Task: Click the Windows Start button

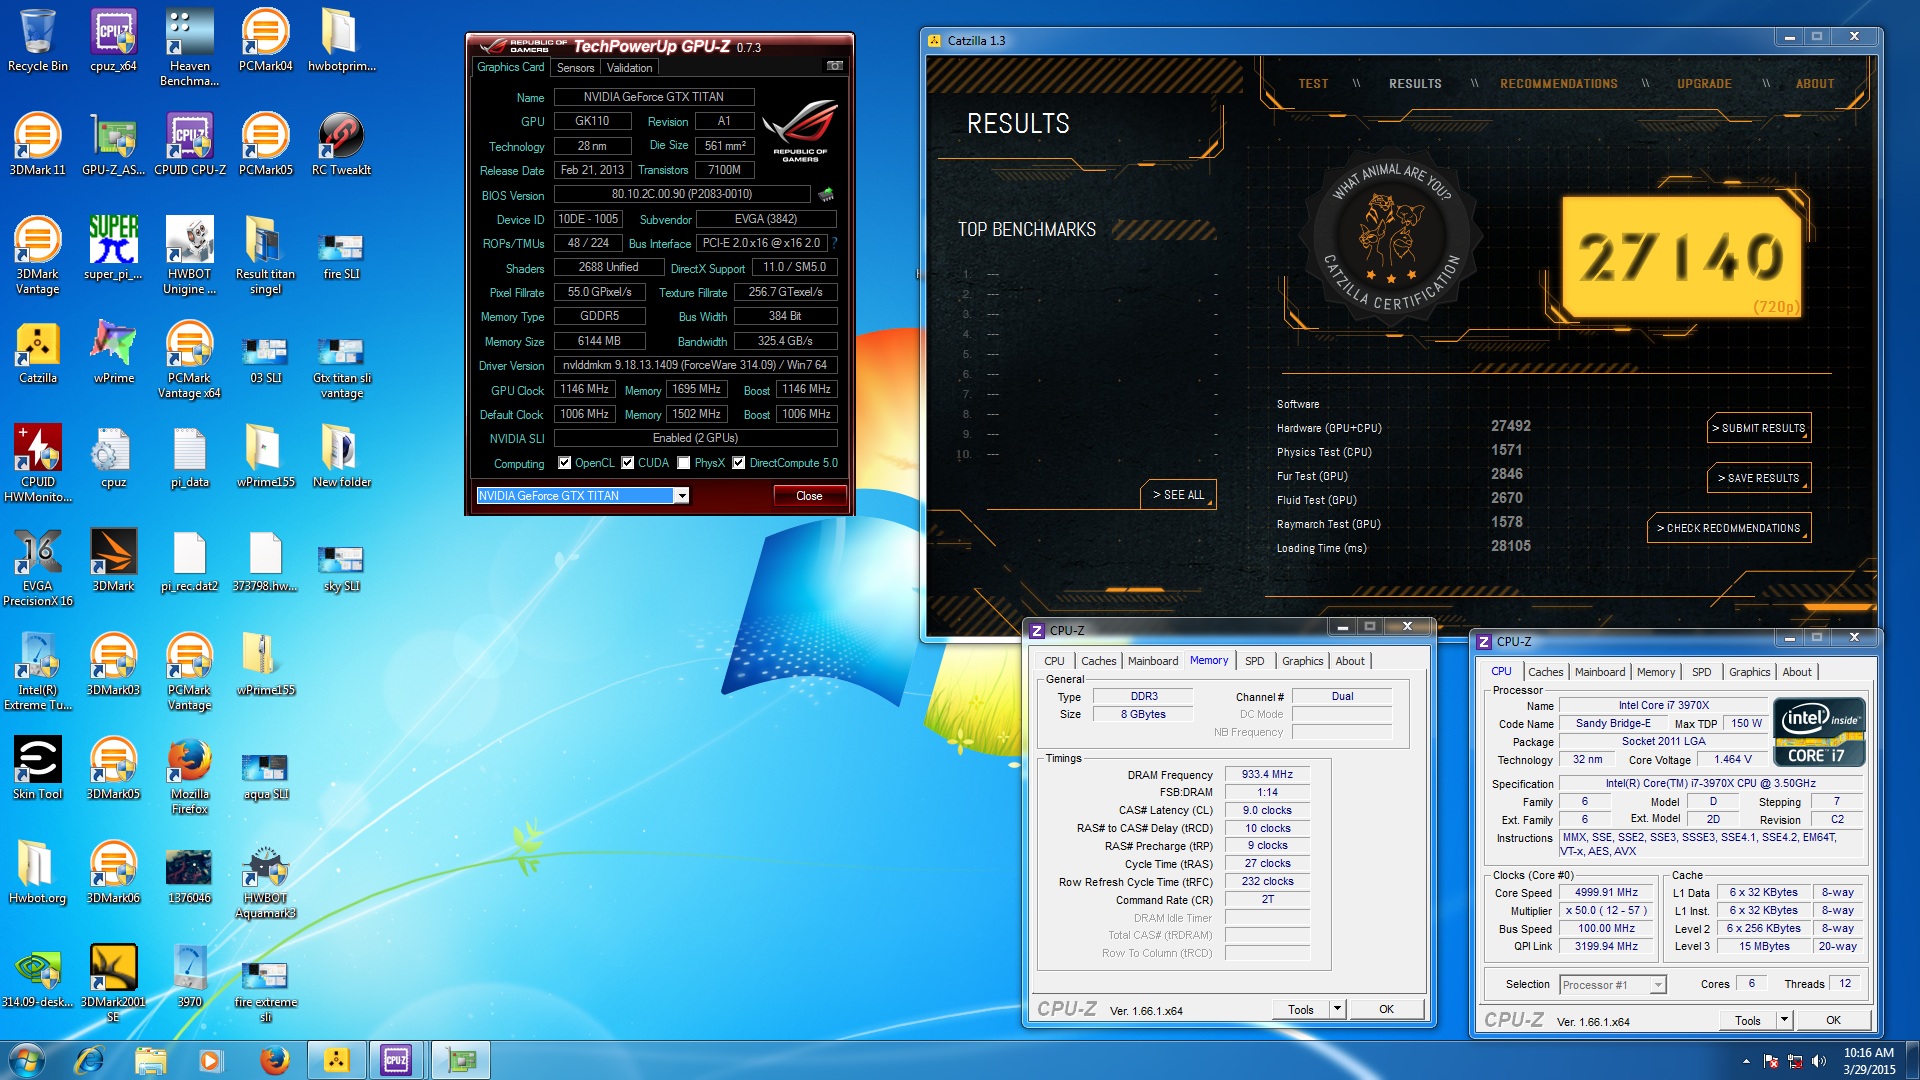Action: pyautogui.click(x=27, y=1060)
